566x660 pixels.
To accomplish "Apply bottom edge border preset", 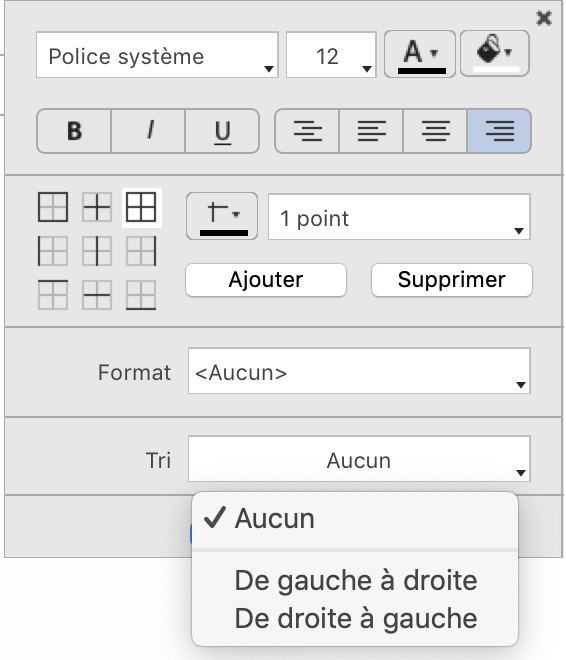I will point(141,295).
